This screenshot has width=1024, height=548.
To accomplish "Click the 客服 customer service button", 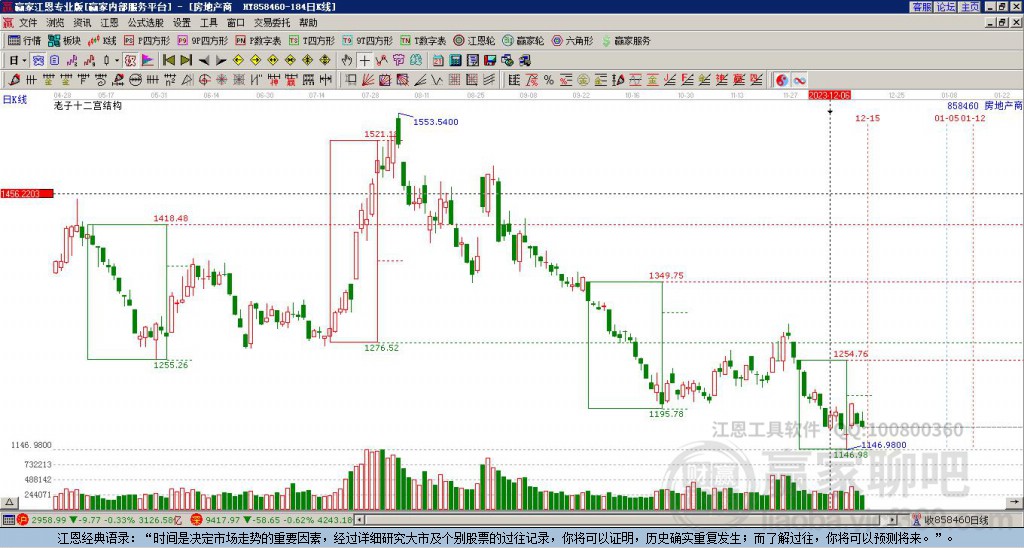I will pos(921,7).
